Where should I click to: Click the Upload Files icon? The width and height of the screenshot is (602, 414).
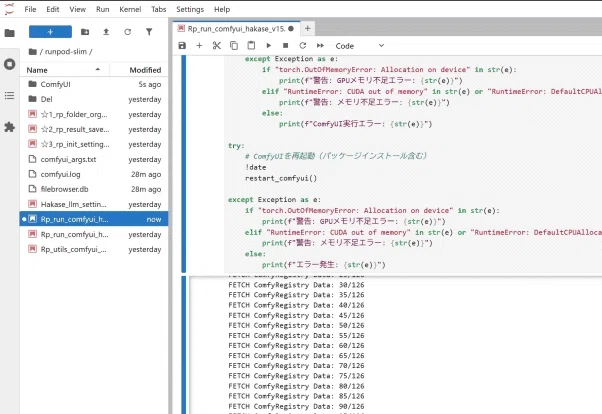pyautogui.click(x=106, y=32)
